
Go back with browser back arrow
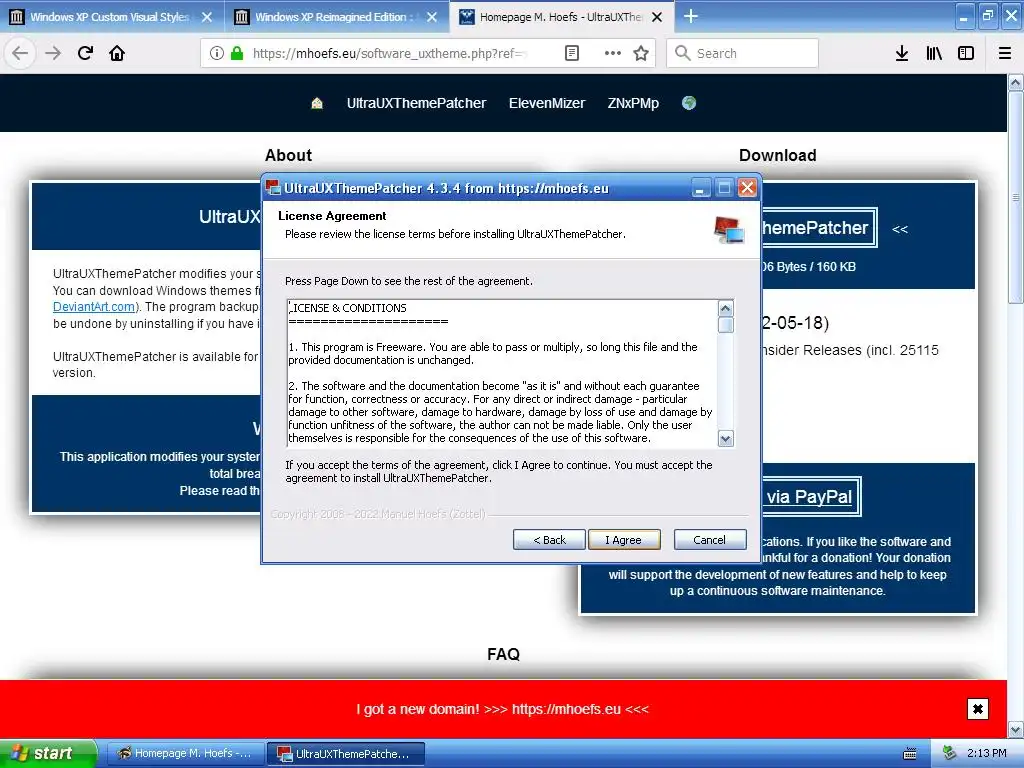click(20, 53)
